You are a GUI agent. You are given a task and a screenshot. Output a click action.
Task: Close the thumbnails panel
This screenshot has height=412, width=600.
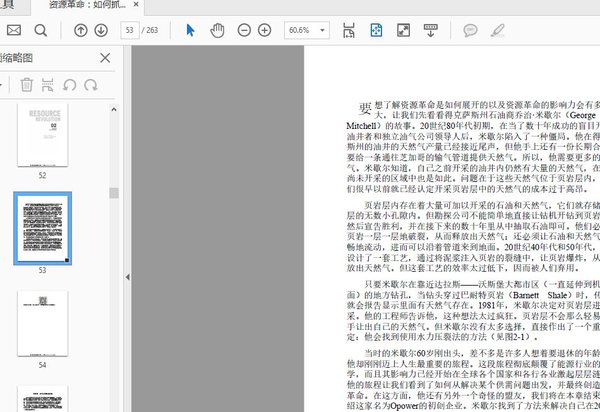tap(105, 58)
